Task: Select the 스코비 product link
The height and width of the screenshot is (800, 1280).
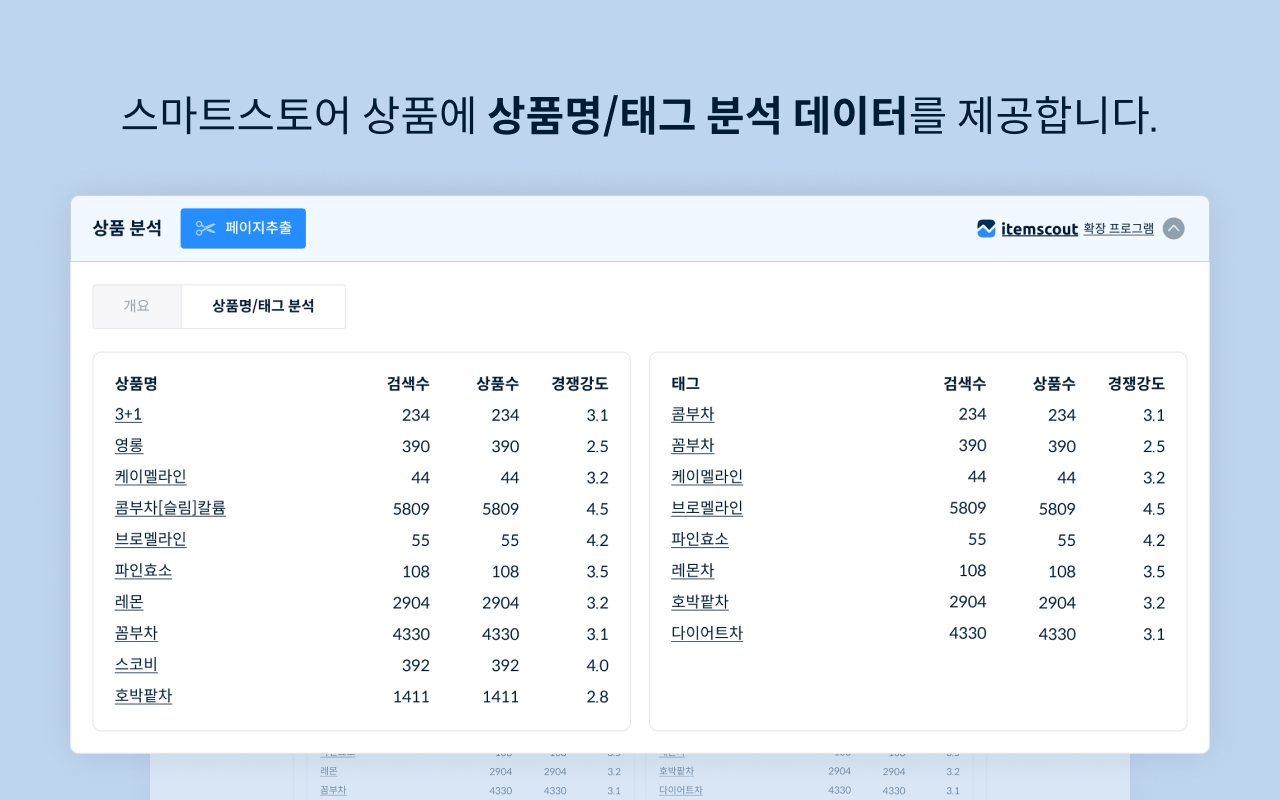Action: coord(136,665)
